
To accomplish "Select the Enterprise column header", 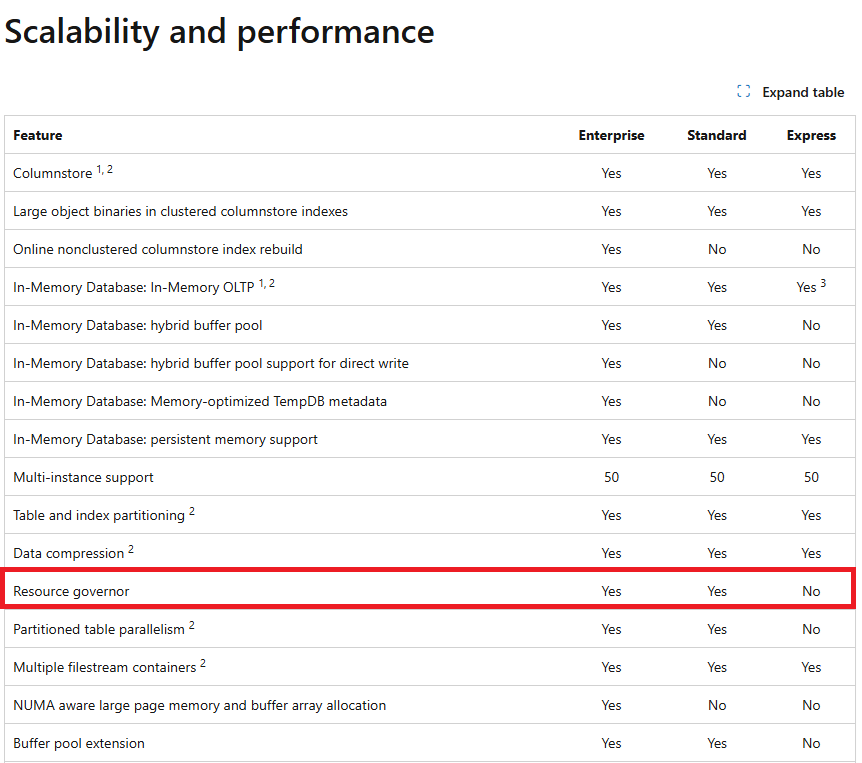I will (611, 135).
